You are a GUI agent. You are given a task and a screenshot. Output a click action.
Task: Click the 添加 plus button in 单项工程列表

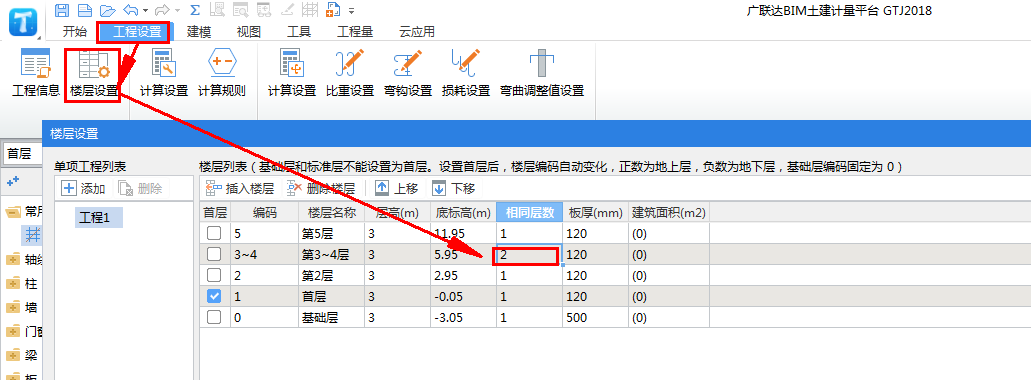[x=84, y=189]
